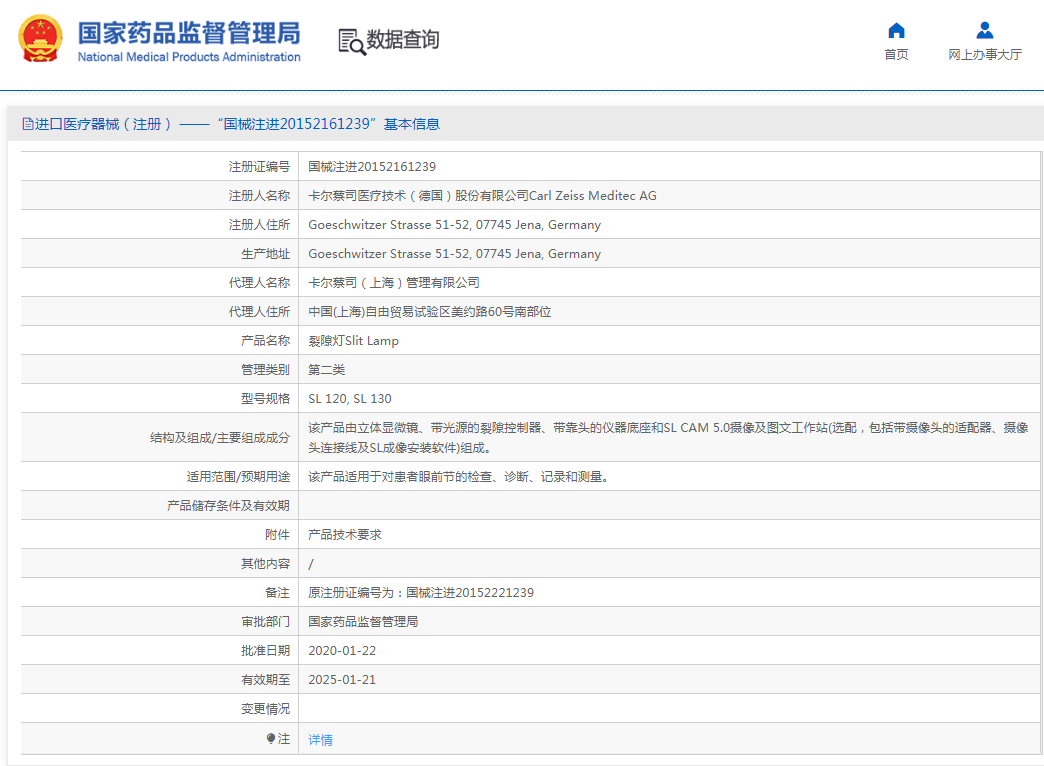
Task: Click the bulb icon beside 注
Action: (270, 738)
